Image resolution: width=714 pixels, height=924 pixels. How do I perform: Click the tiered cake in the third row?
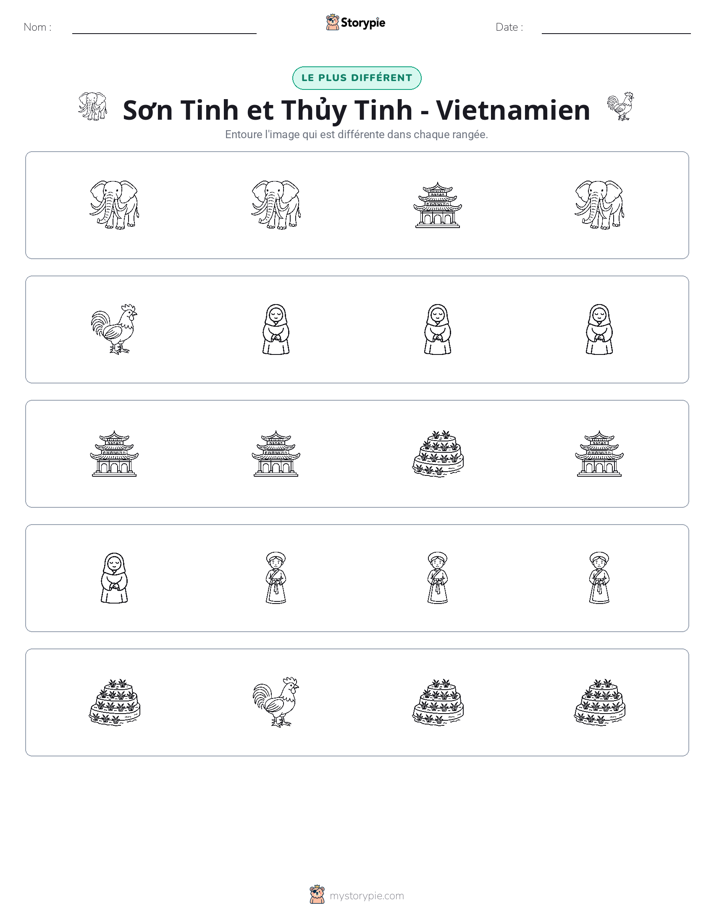(x=438, y=454)
